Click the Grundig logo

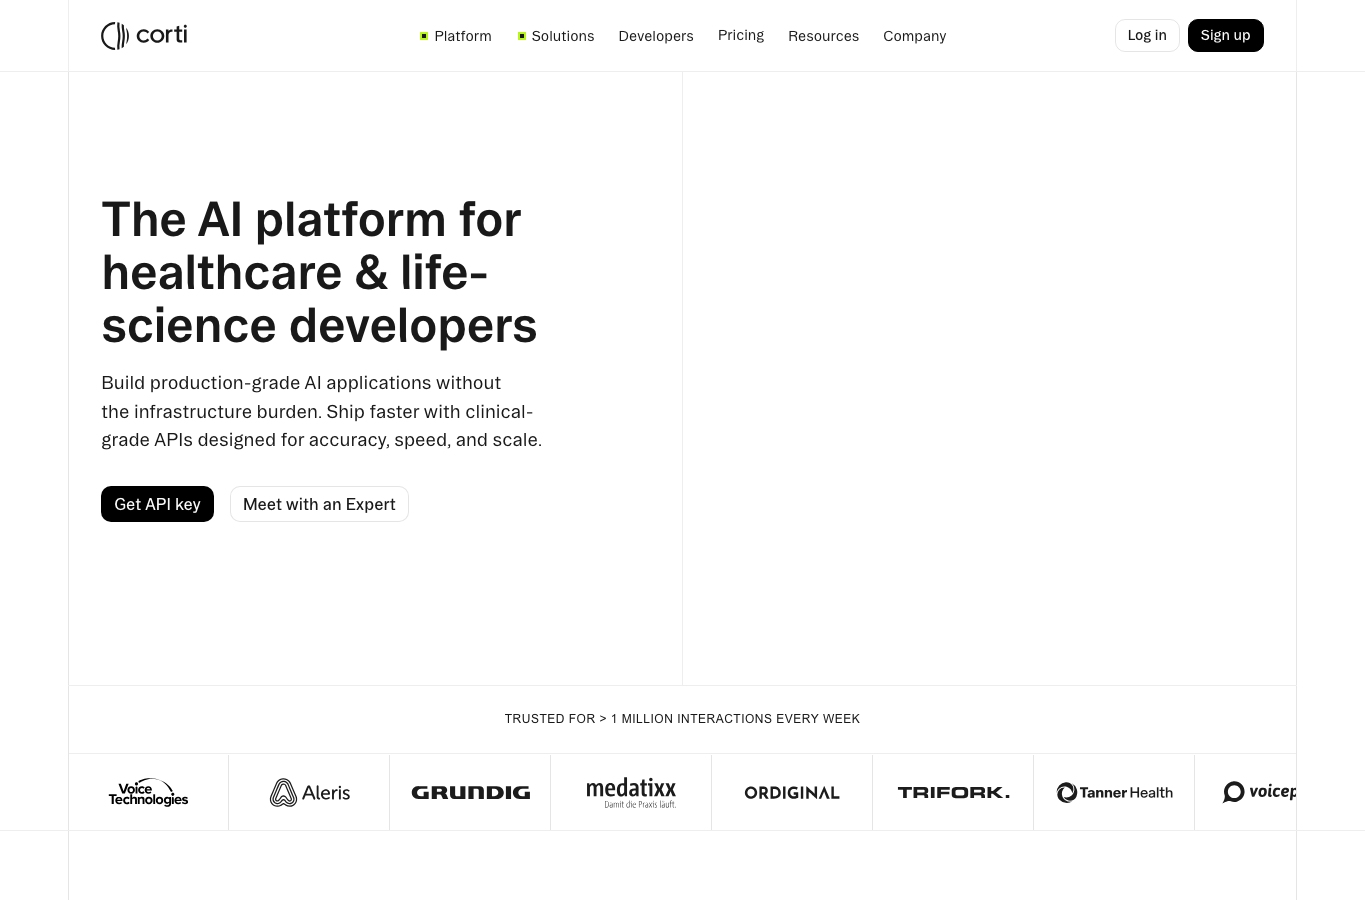[471, 792]
